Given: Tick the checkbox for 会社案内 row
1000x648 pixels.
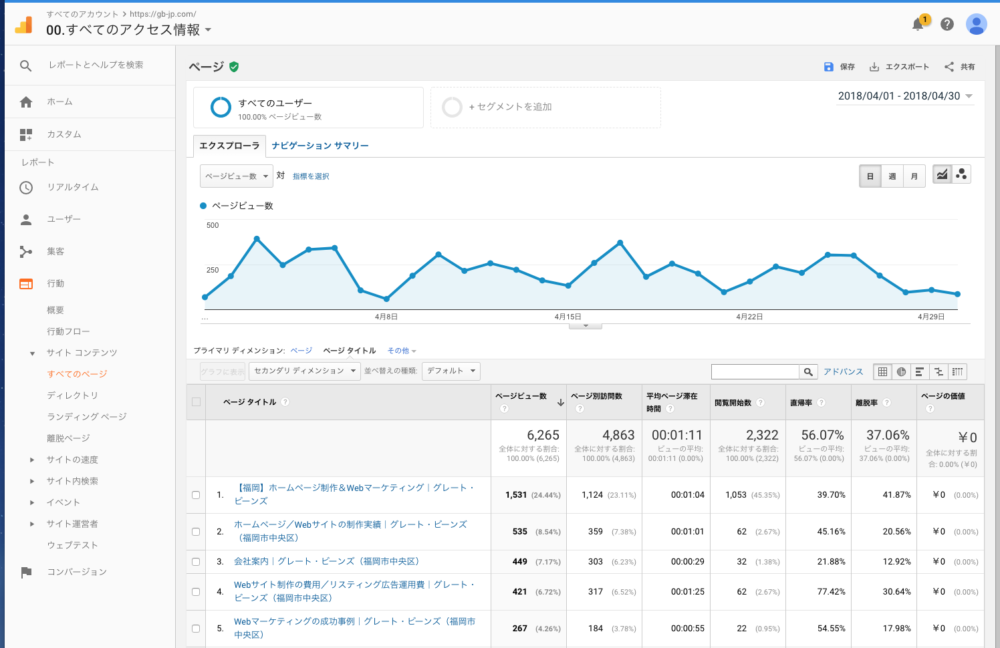Looking at the screenshot, I should point(196,562).
